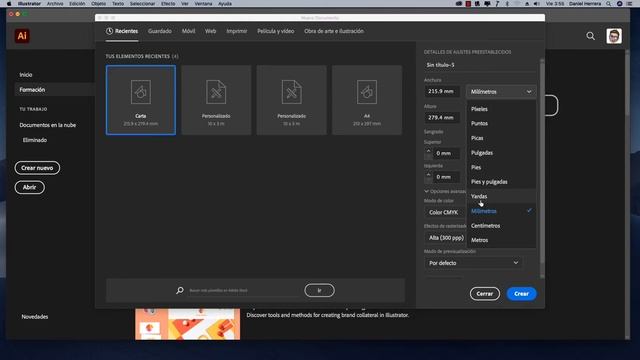Switch to the Móvil tab
Viewport: 640px width, 360px height.
pyautogui.click(x=188, y=31)
